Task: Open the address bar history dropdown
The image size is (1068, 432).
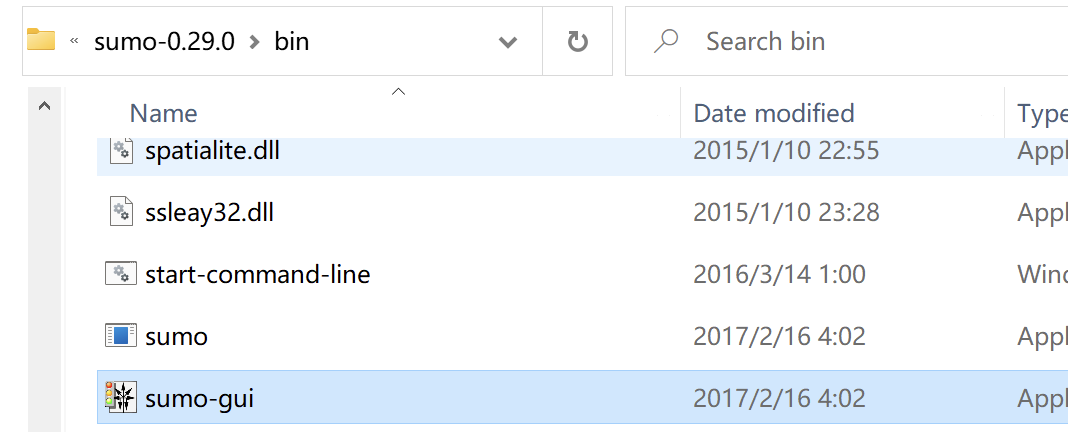Action: coord(508,42)
